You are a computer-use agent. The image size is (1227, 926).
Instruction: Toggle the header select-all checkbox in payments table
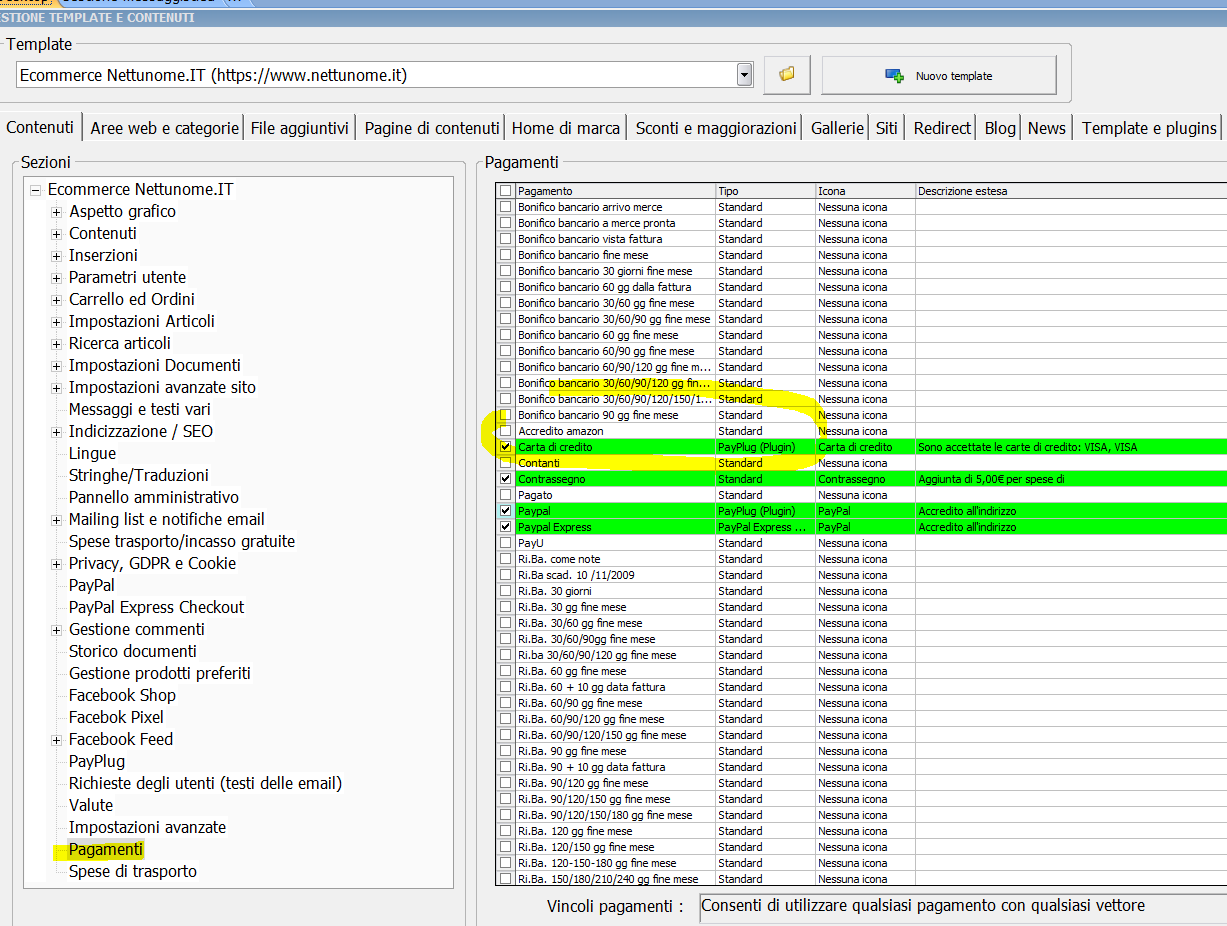click(x=506, y=191)
